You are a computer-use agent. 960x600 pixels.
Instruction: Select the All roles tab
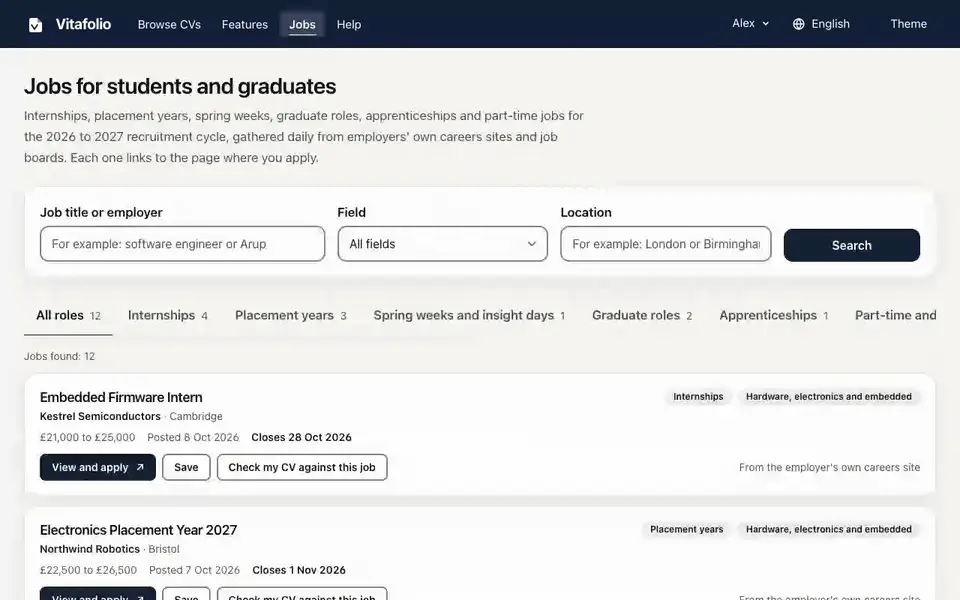point(68,315)
